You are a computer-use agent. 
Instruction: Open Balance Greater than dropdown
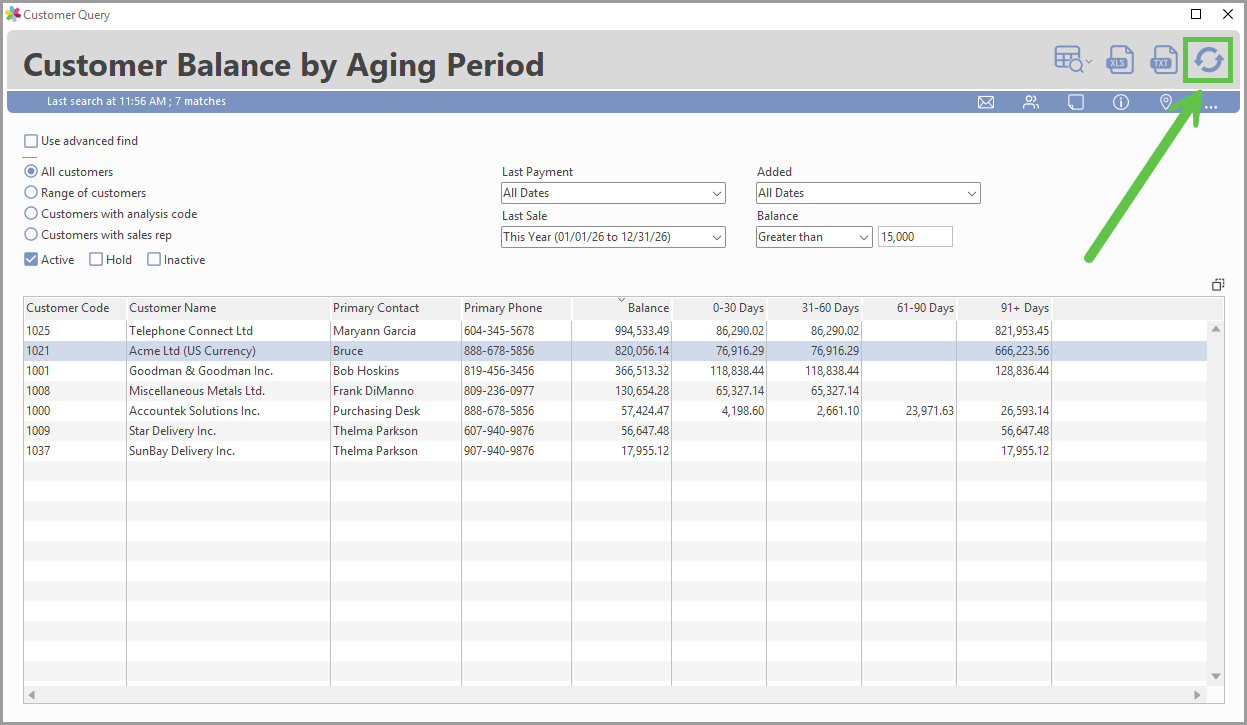[814, 237]
